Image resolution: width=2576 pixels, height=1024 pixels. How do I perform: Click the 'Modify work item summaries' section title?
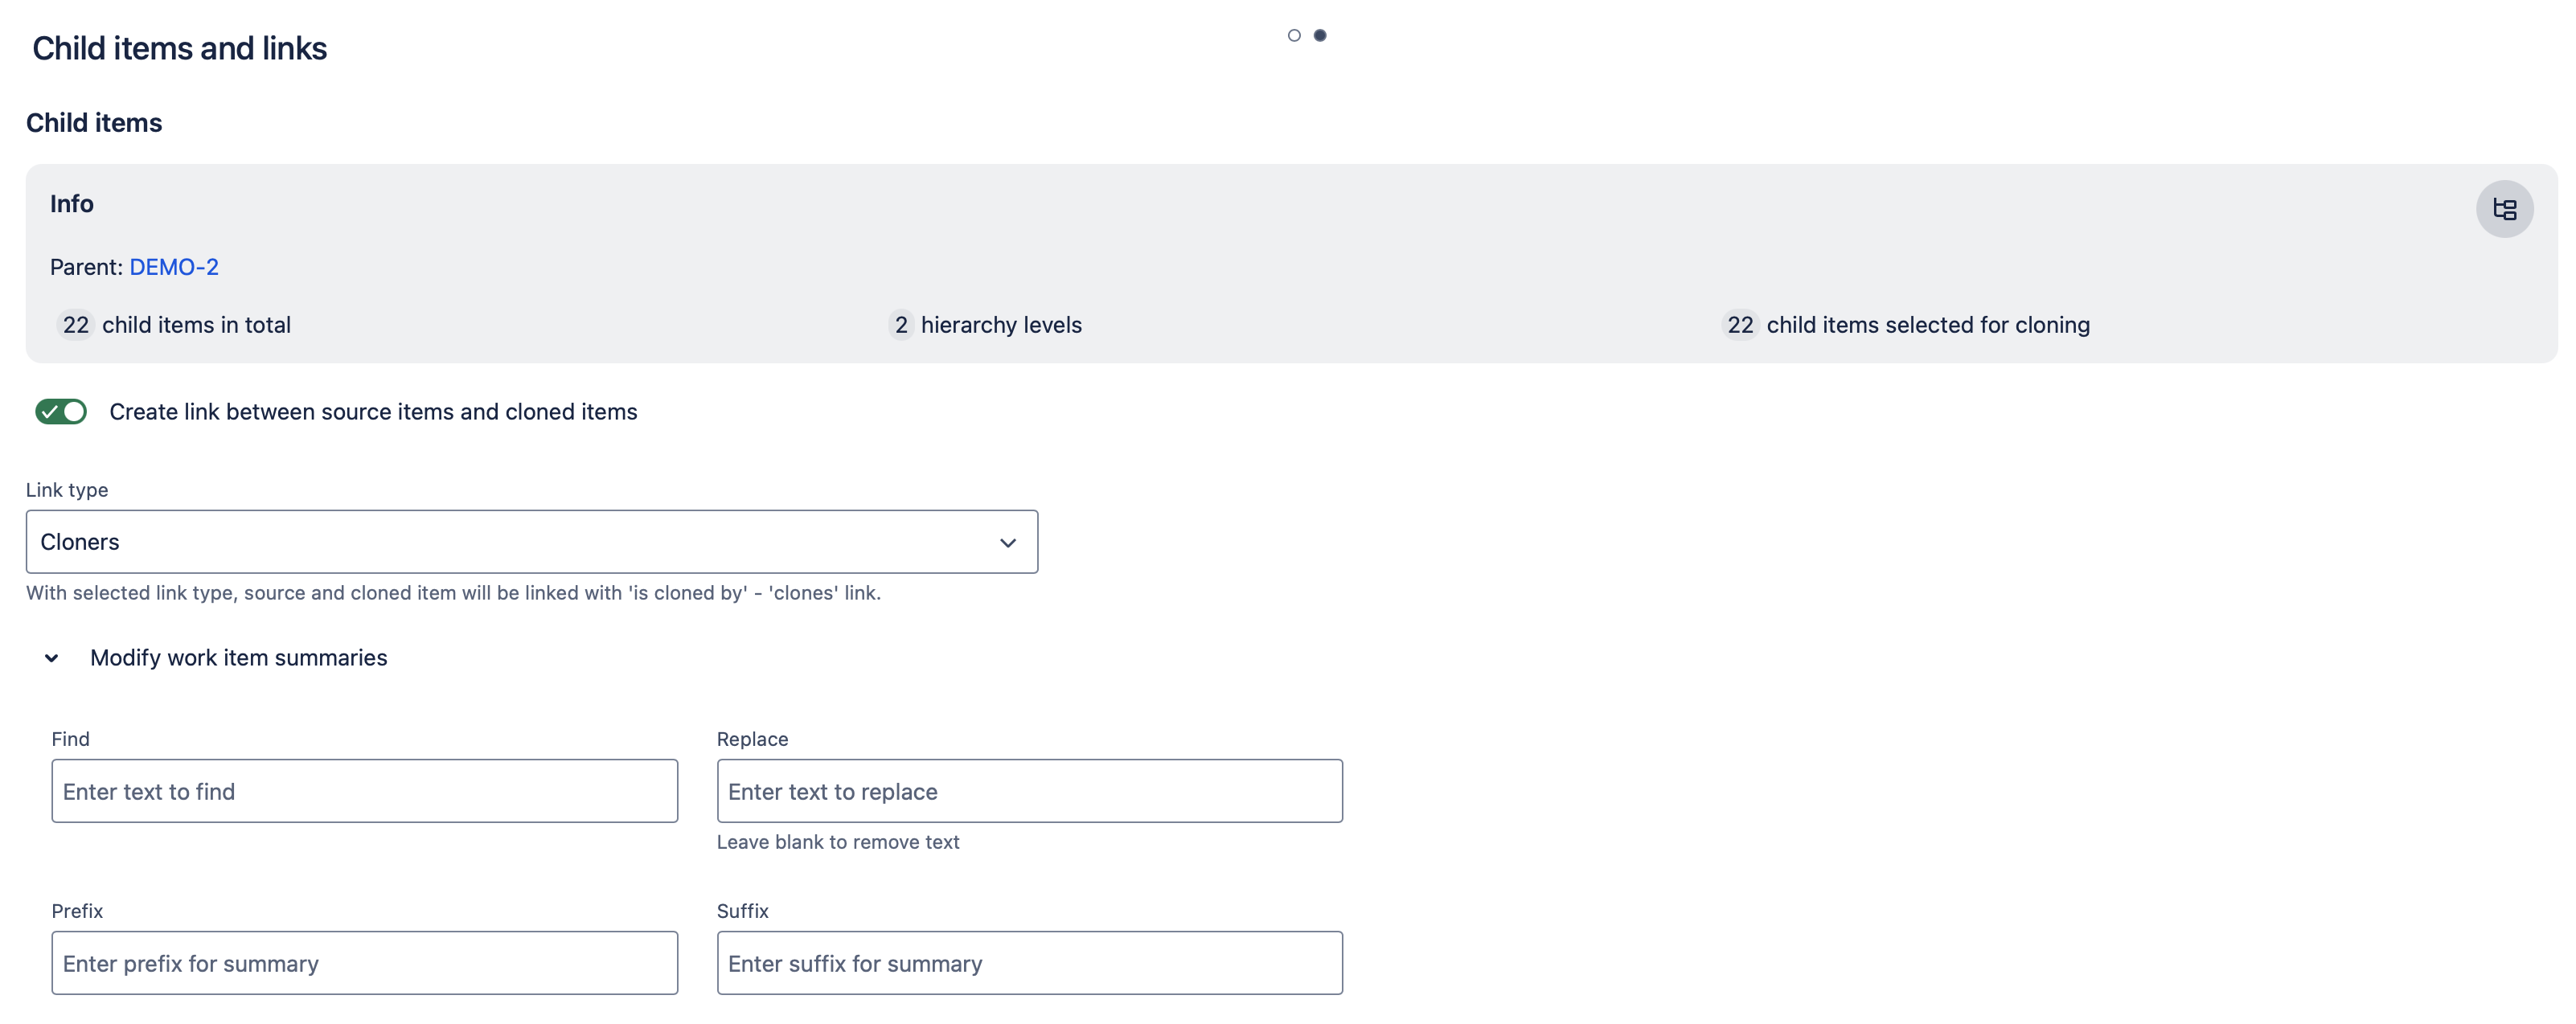(x=238, y=658)
